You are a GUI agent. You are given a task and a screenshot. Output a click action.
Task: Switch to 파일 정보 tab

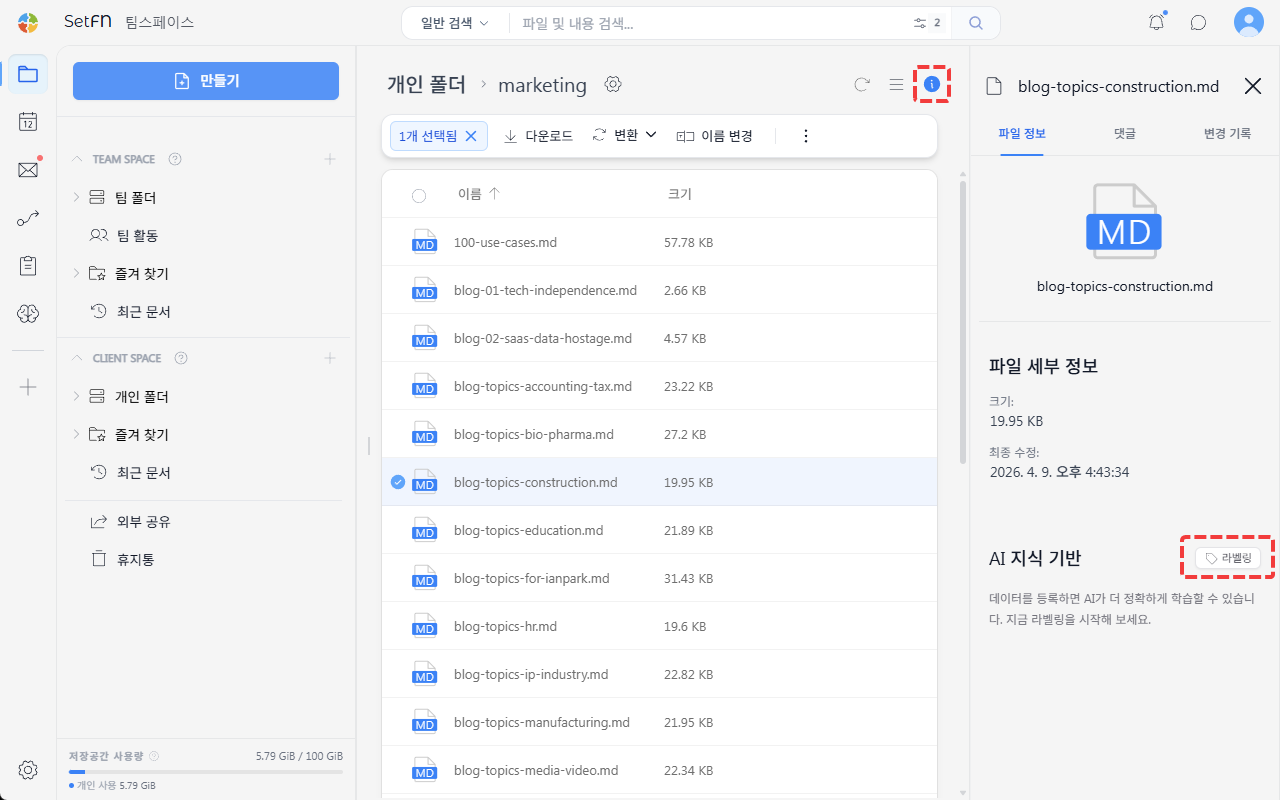tap(1022, 133)
